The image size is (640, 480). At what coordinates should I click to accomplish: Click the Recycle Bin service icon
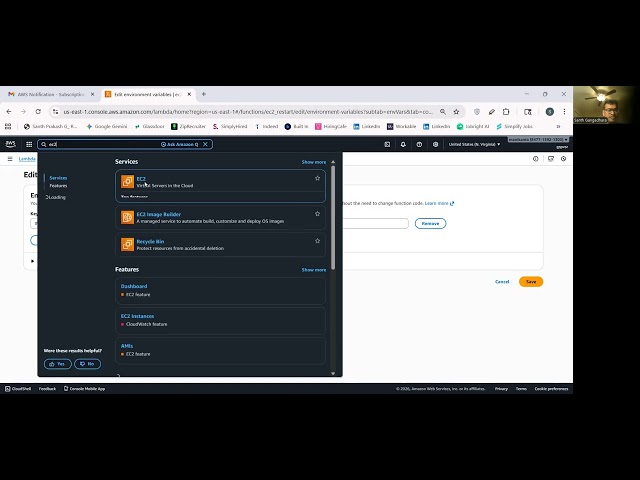127,244
